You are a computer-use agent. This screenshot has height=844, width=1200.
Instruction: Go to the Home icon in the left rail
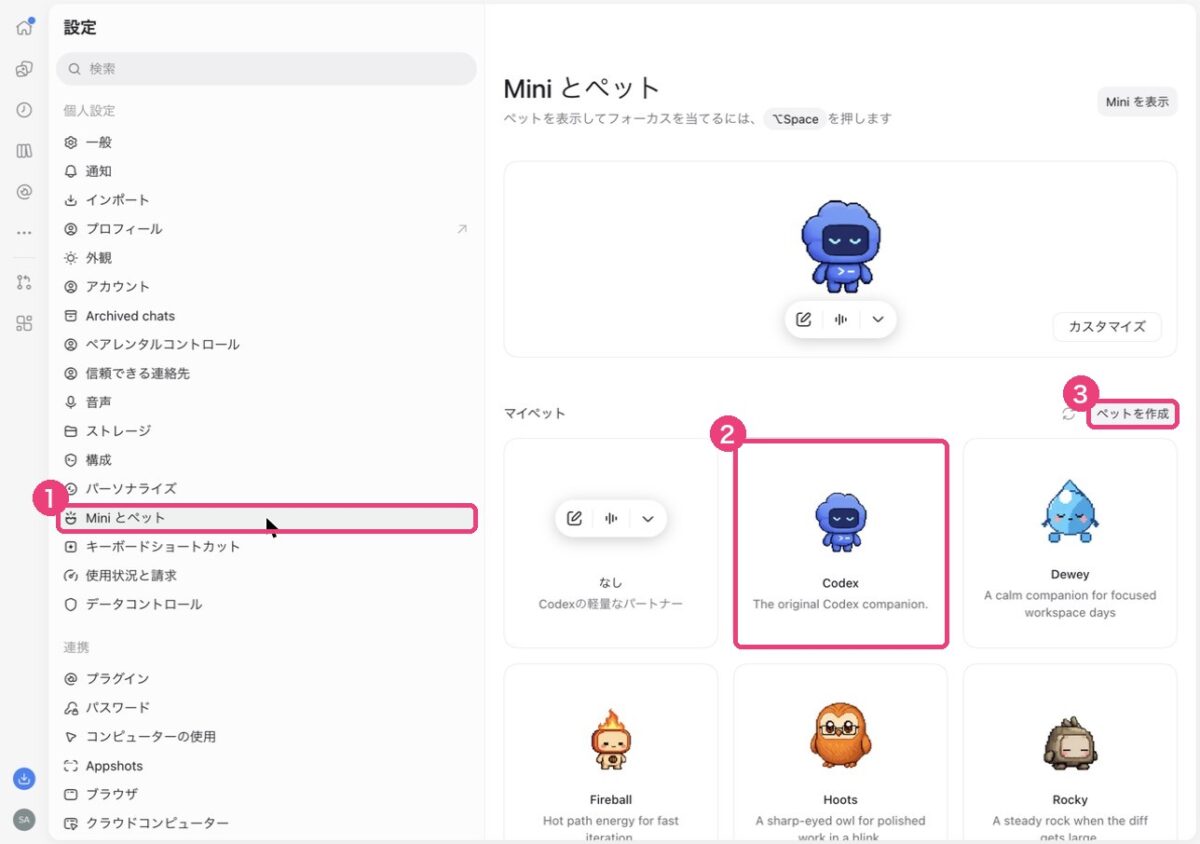click(24, 27)
